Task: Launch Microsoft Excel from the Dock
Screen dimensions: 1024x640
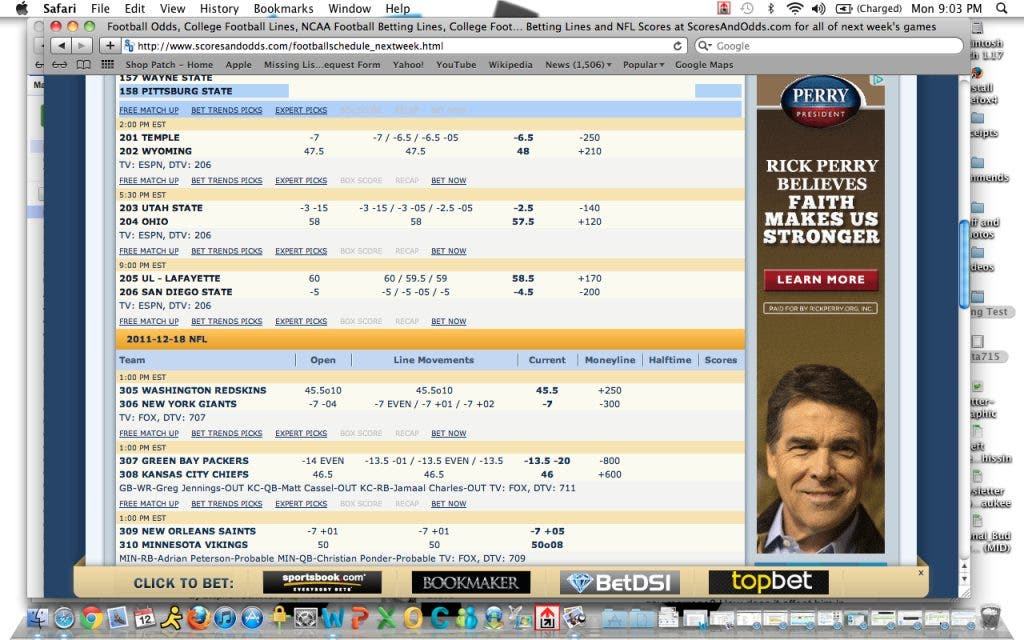Action: click(x=386, y=617)
